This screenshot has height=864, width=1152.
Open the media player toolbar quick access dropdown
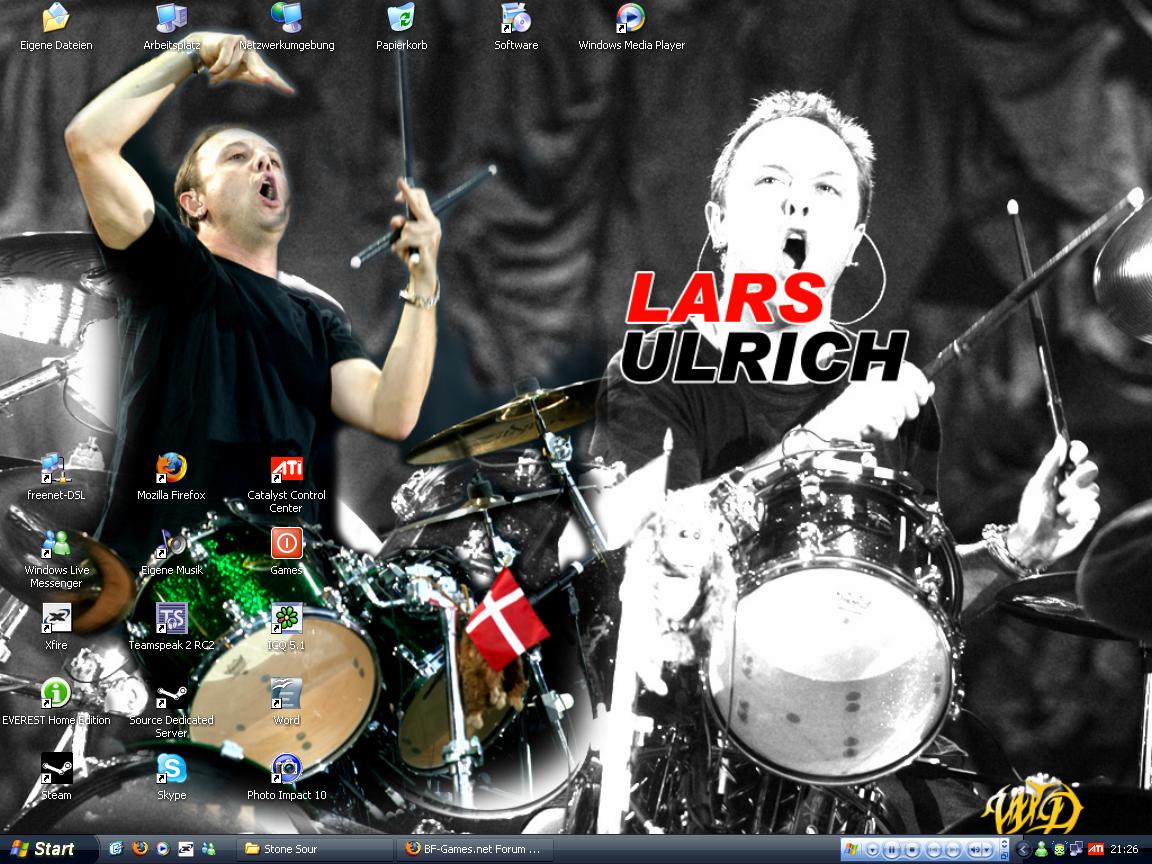[x=873, y=850]
